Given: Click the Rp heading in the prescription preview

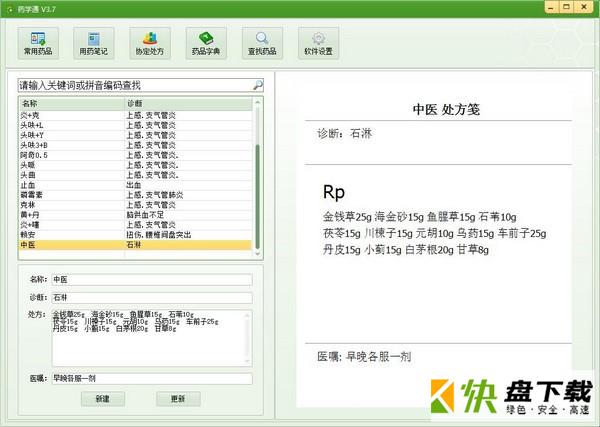Looking at the screenshot, I should click(x=334, y=192).
